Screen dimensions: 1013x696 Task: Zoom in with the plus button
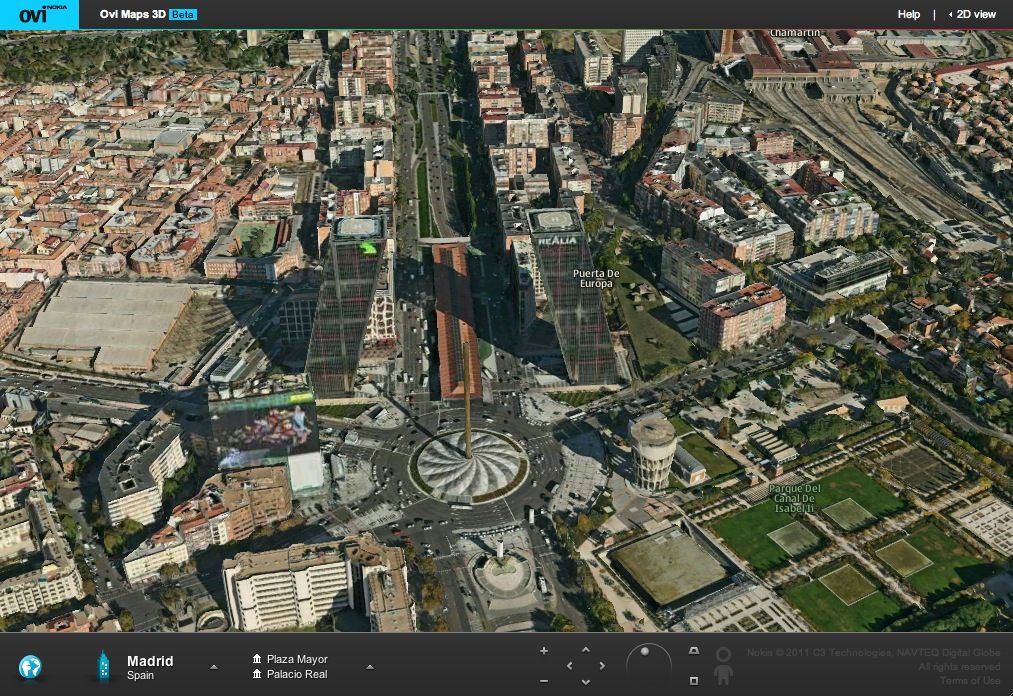coord(544,651)
